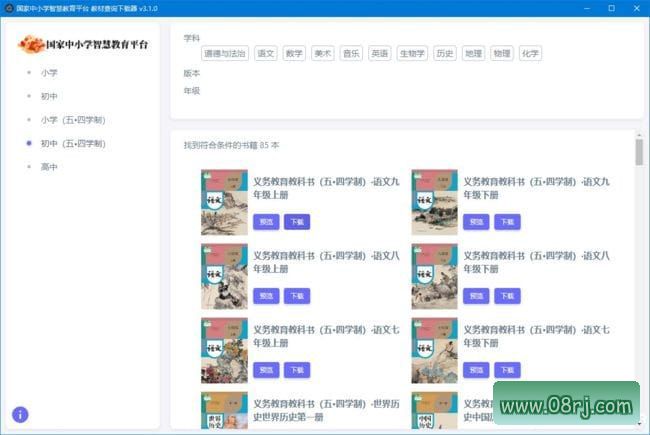The image size is (650, 435).
Task: Filter by subject 英语
Action: [380, 53]
